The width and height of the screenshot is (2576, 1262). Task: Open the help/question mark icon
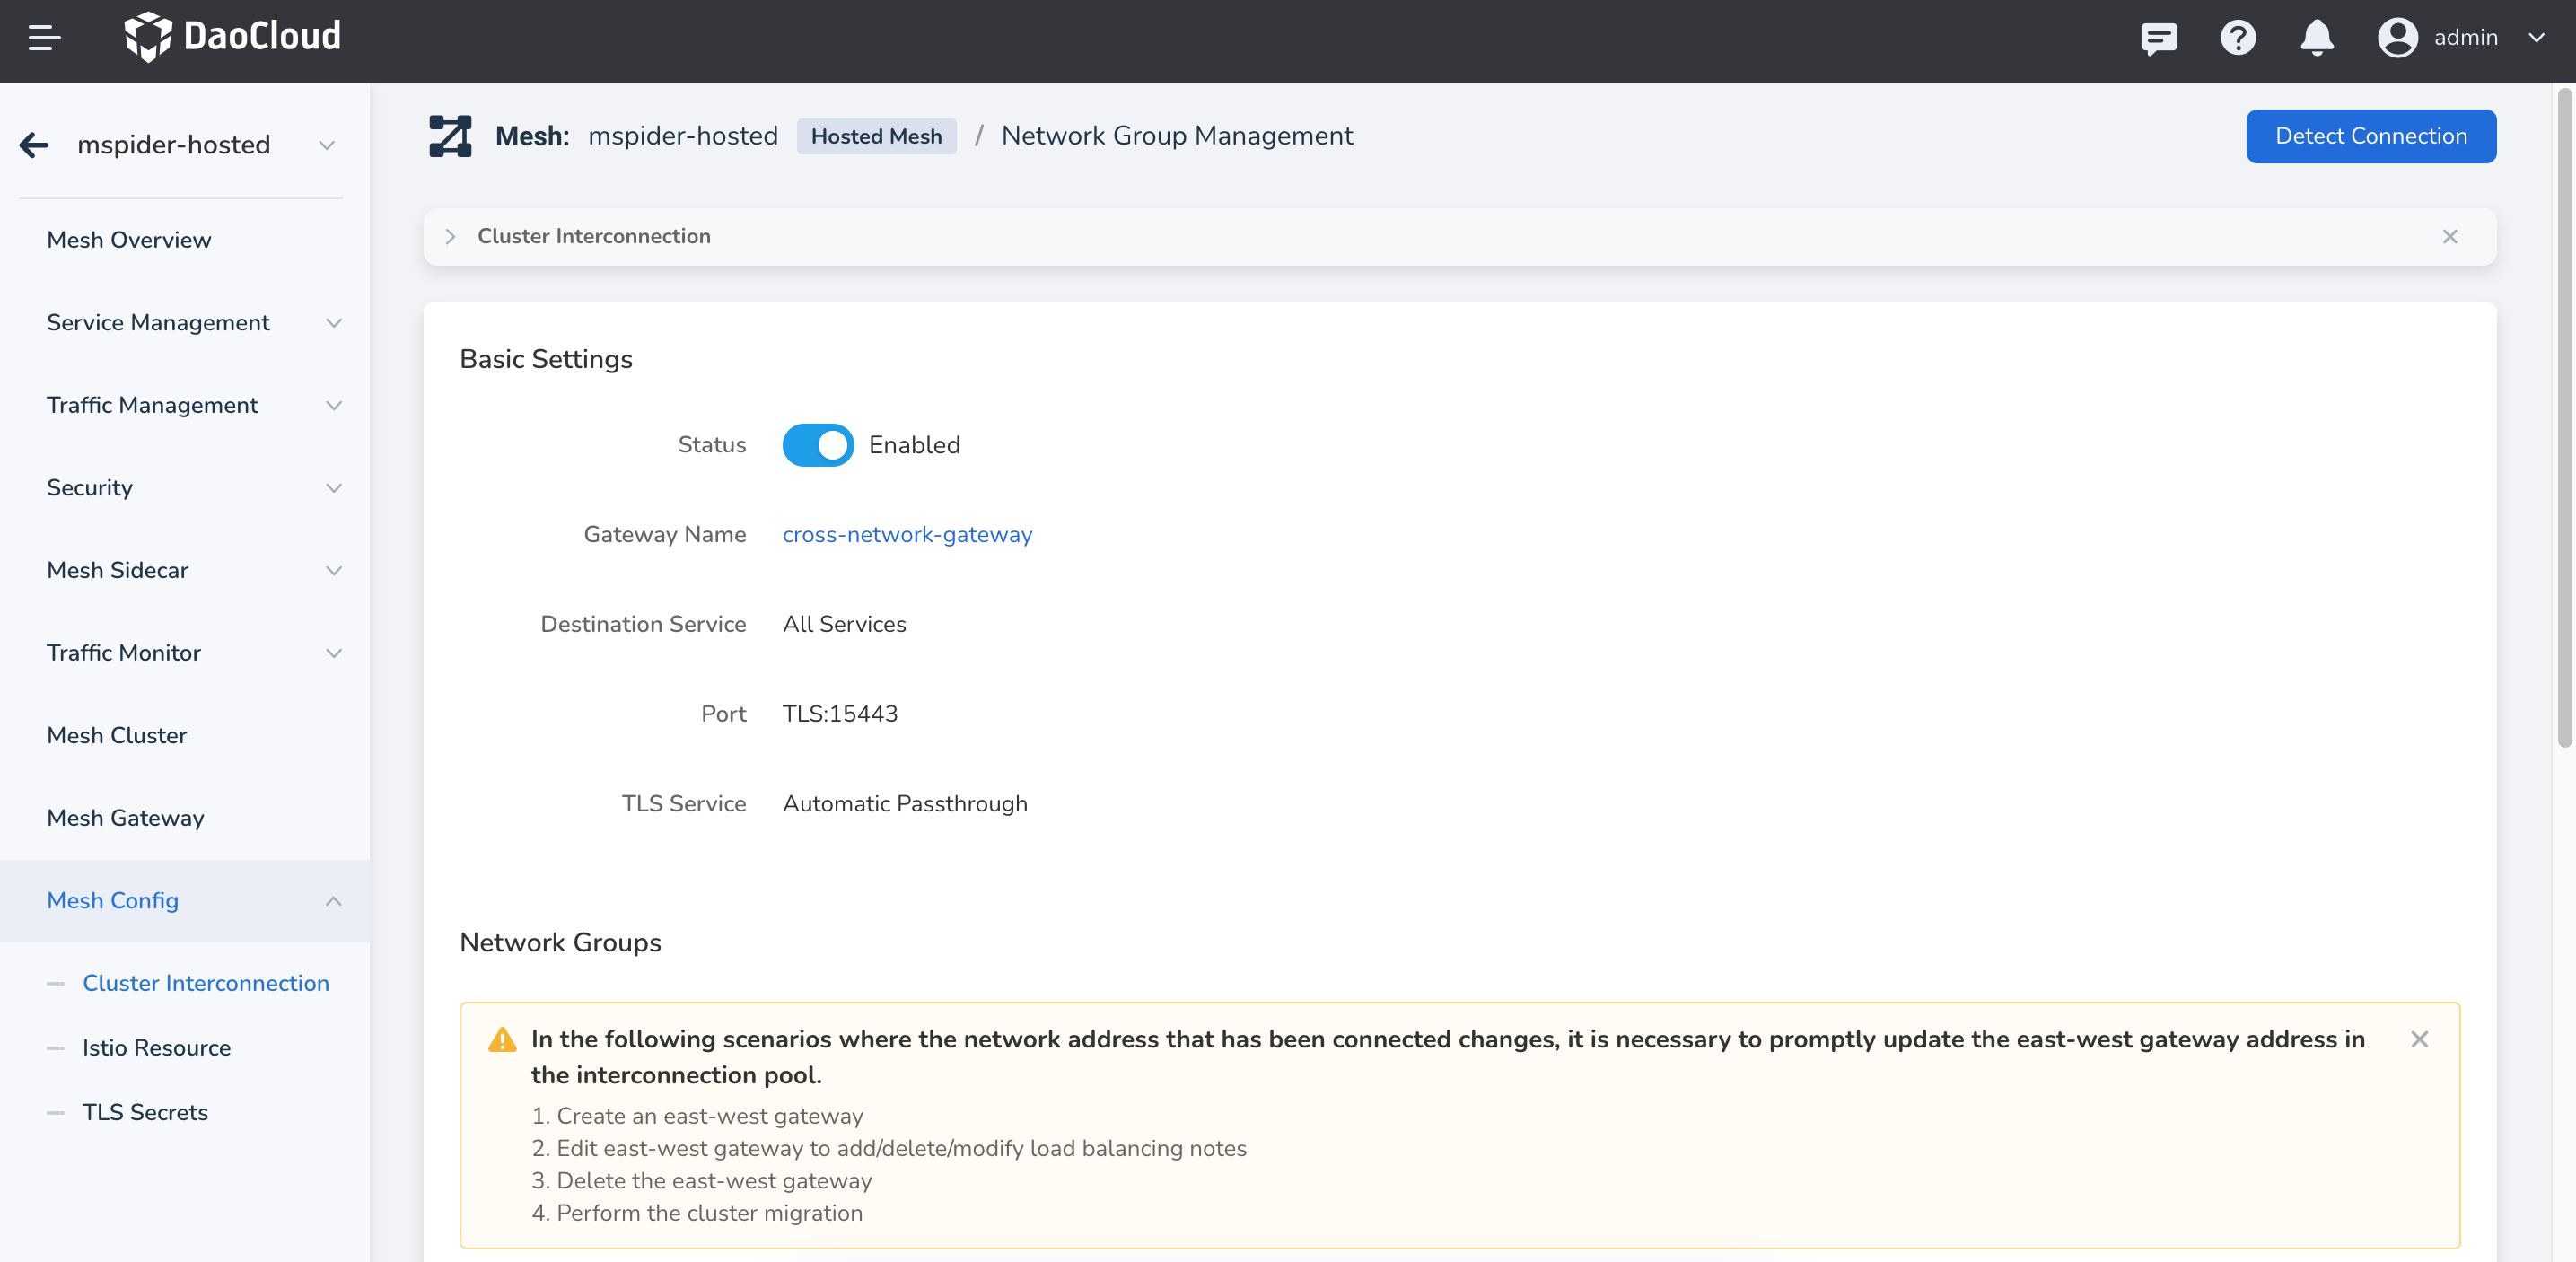[2238, 36]
